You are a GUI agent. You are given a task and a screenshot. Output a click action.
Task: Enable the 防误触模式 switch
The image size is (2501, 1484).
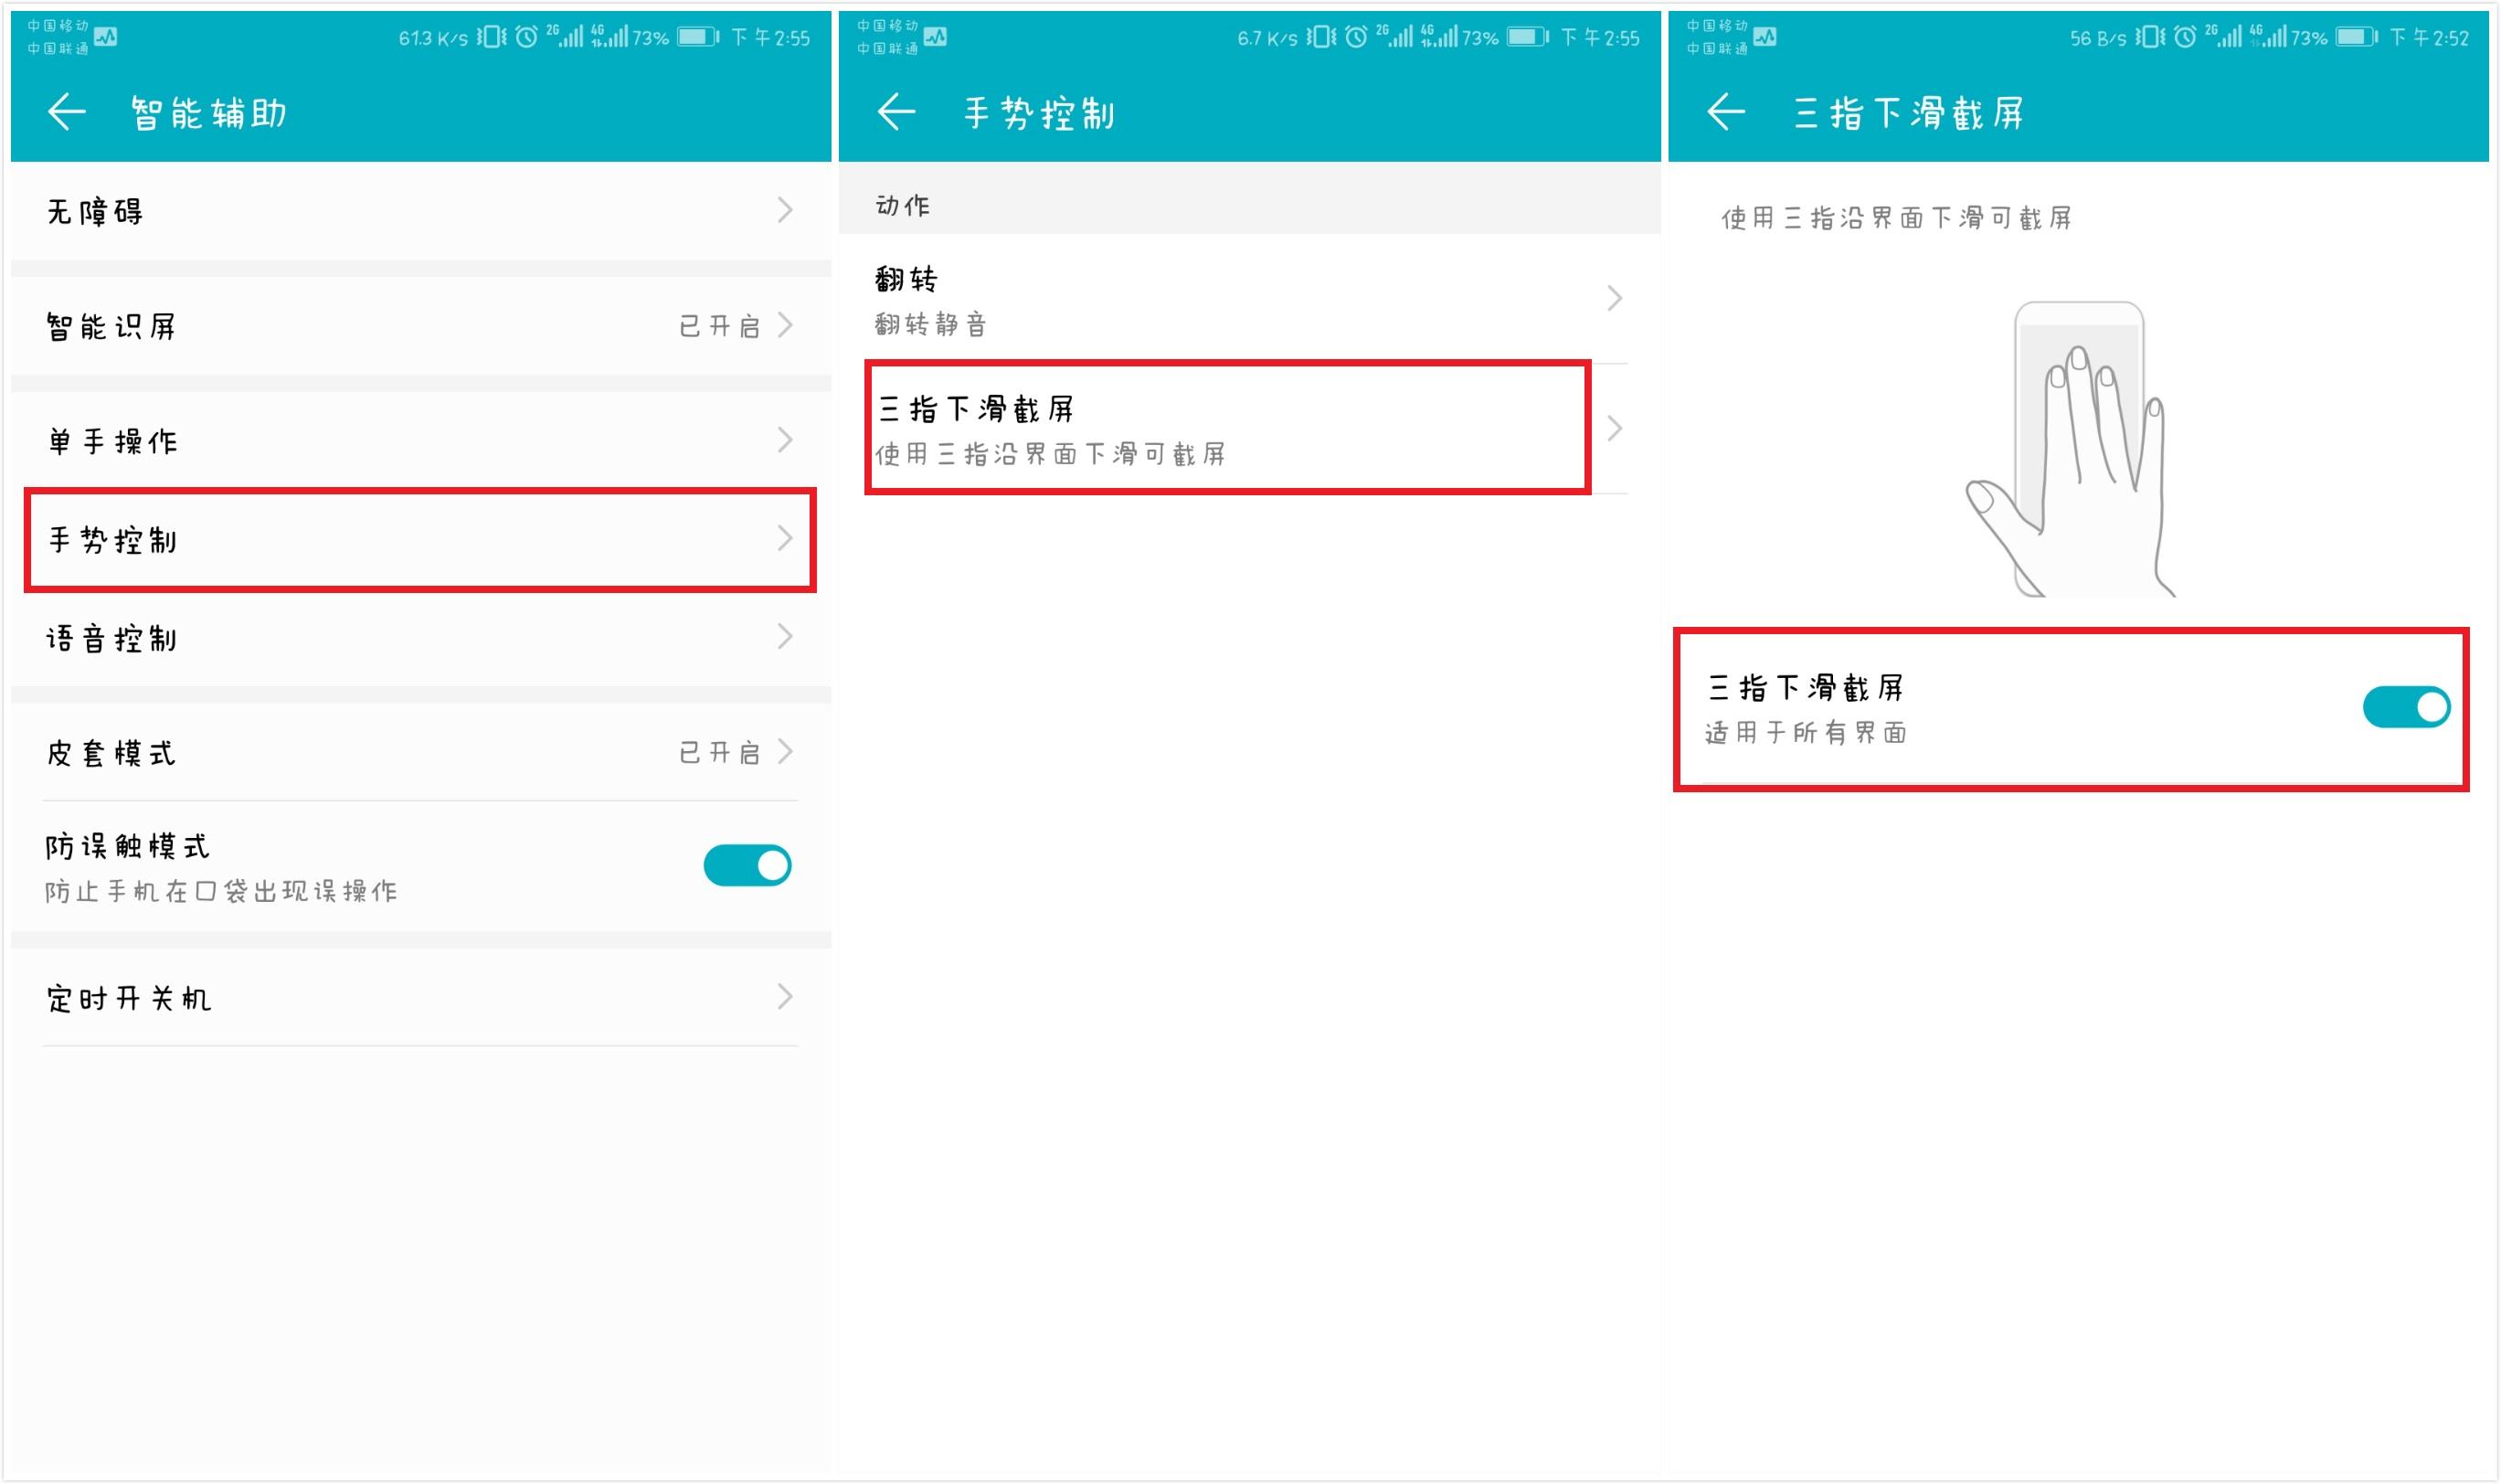(748, 865)
